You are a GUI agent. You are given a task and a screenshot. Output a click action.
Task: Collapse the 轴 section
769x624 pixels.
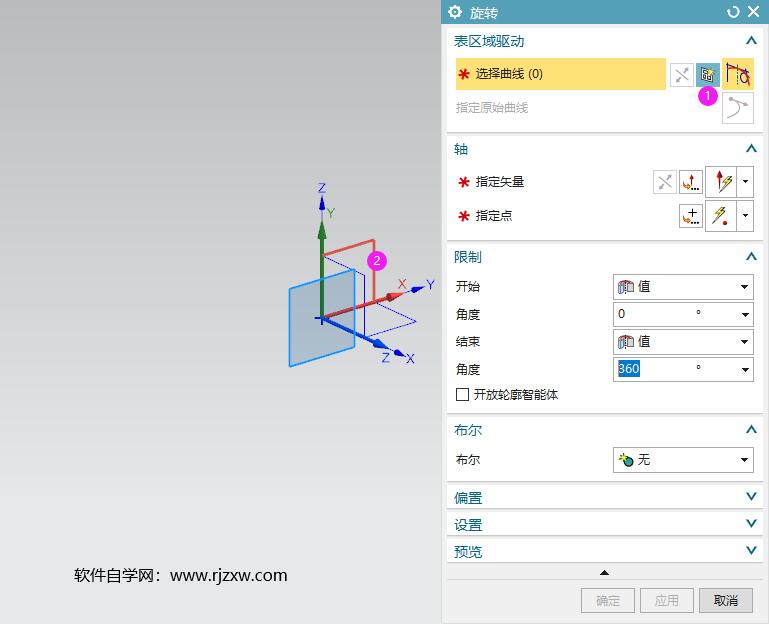(x=751, y=149)
